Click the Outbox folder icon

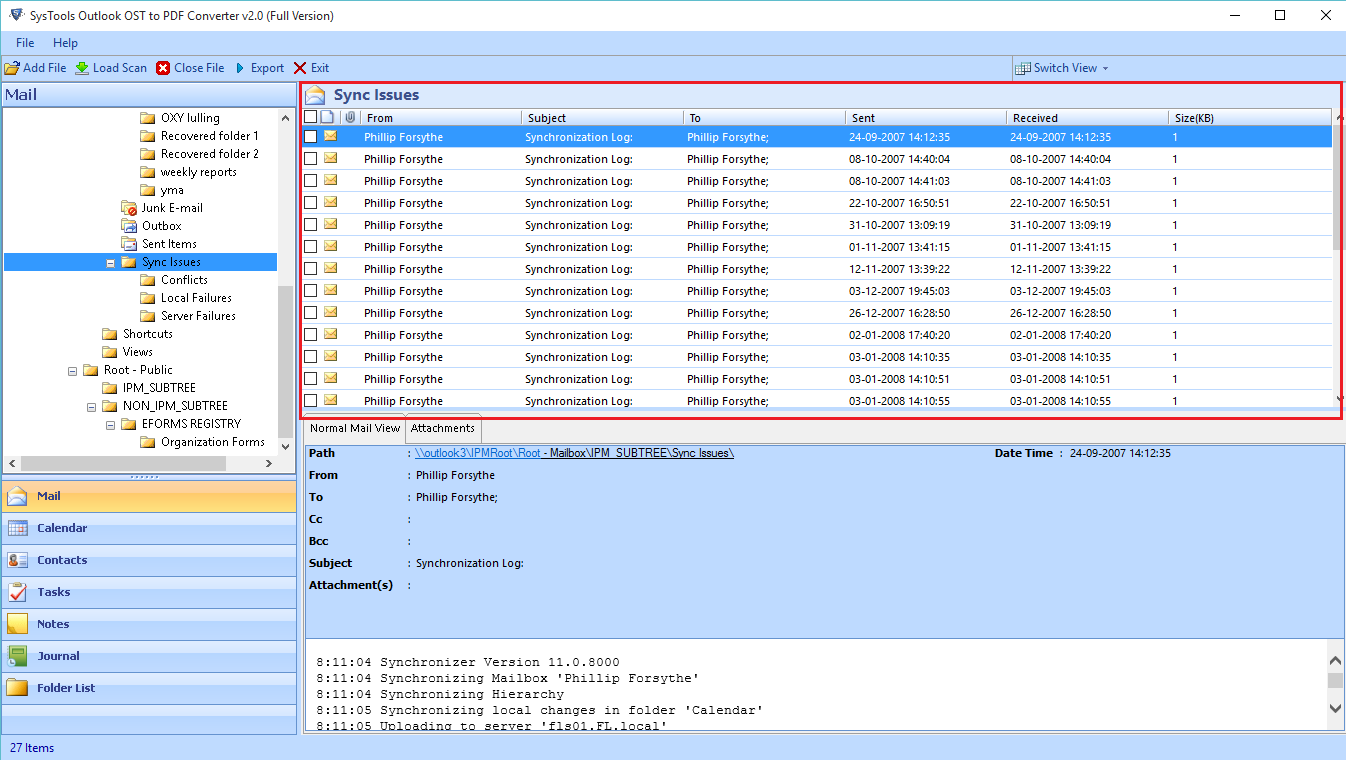click(x=129, y=226)
